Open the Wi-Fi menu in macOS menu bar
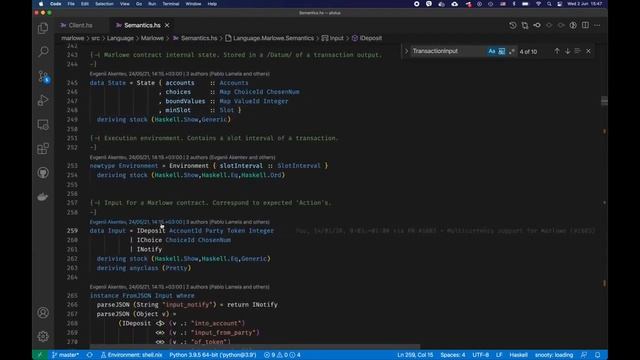Viewport: 640px width, 360px height. click(x=538, y=4)
